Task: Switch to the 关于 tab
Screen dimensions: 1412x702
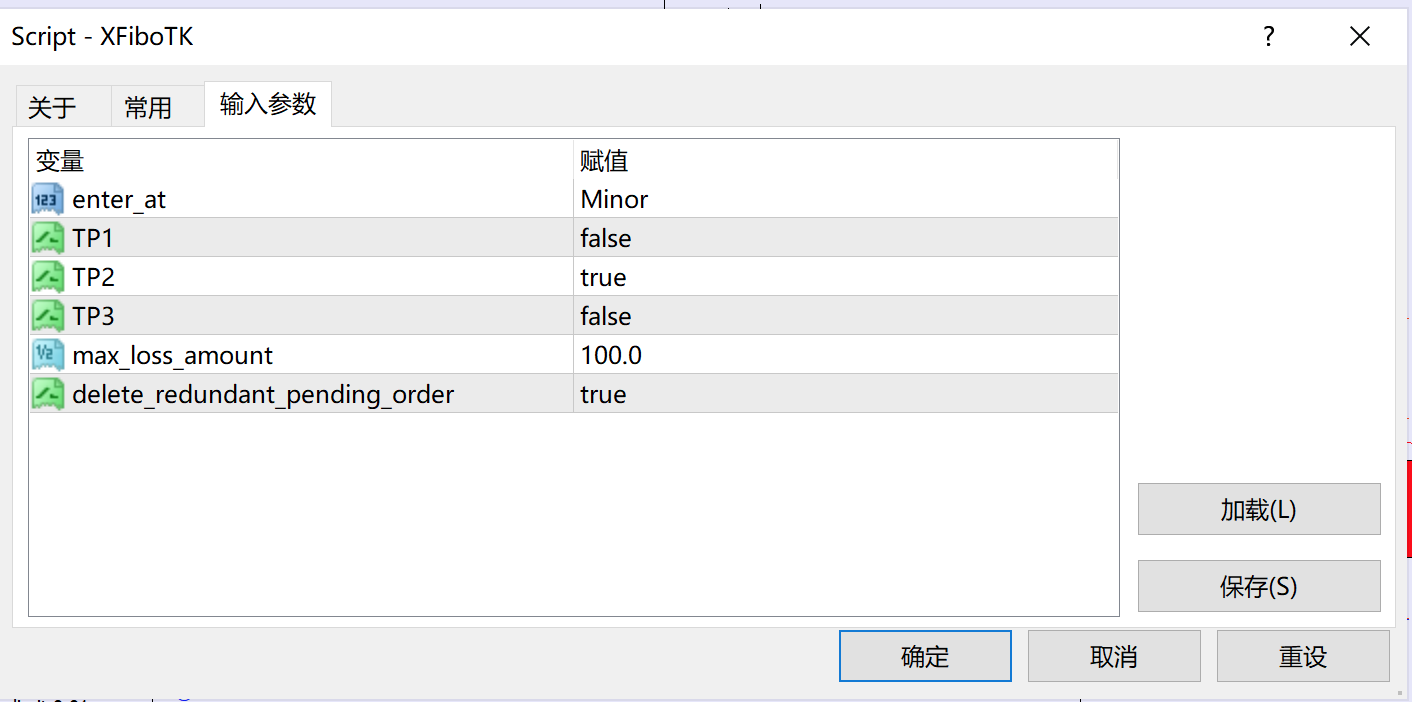Action: point(53,107)
